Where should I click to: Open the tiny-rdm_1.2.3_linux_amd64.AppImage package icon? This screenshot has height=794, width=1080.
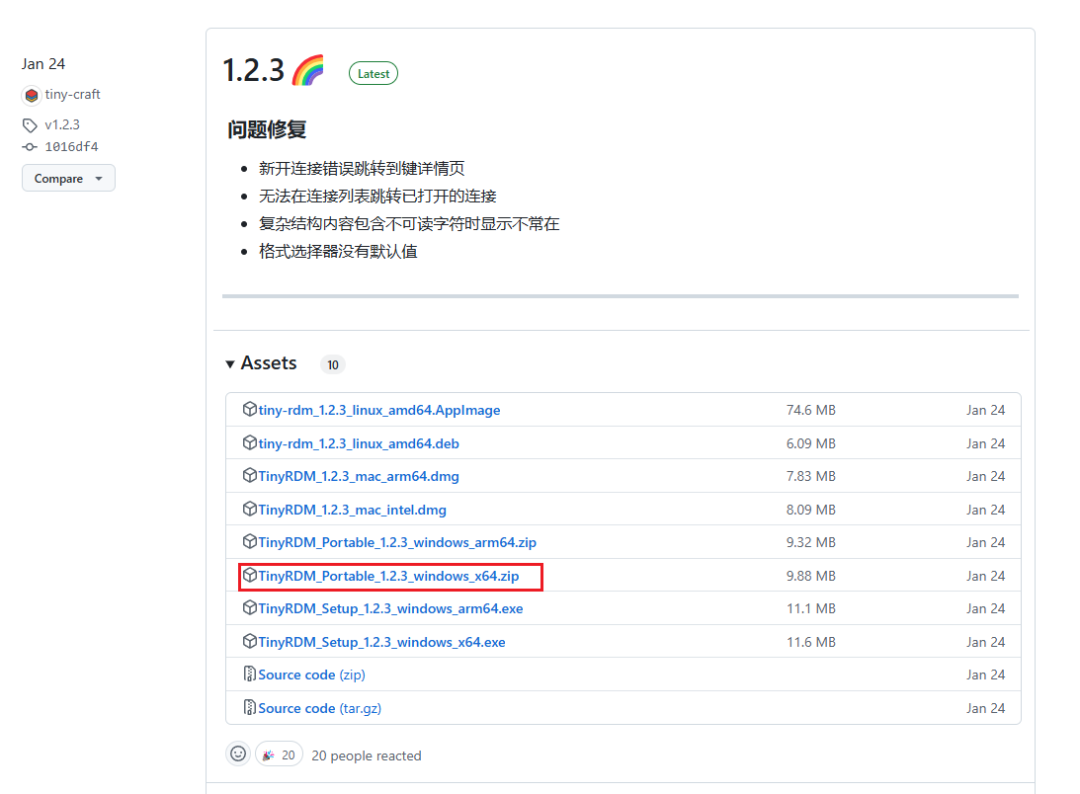[250, 409]
